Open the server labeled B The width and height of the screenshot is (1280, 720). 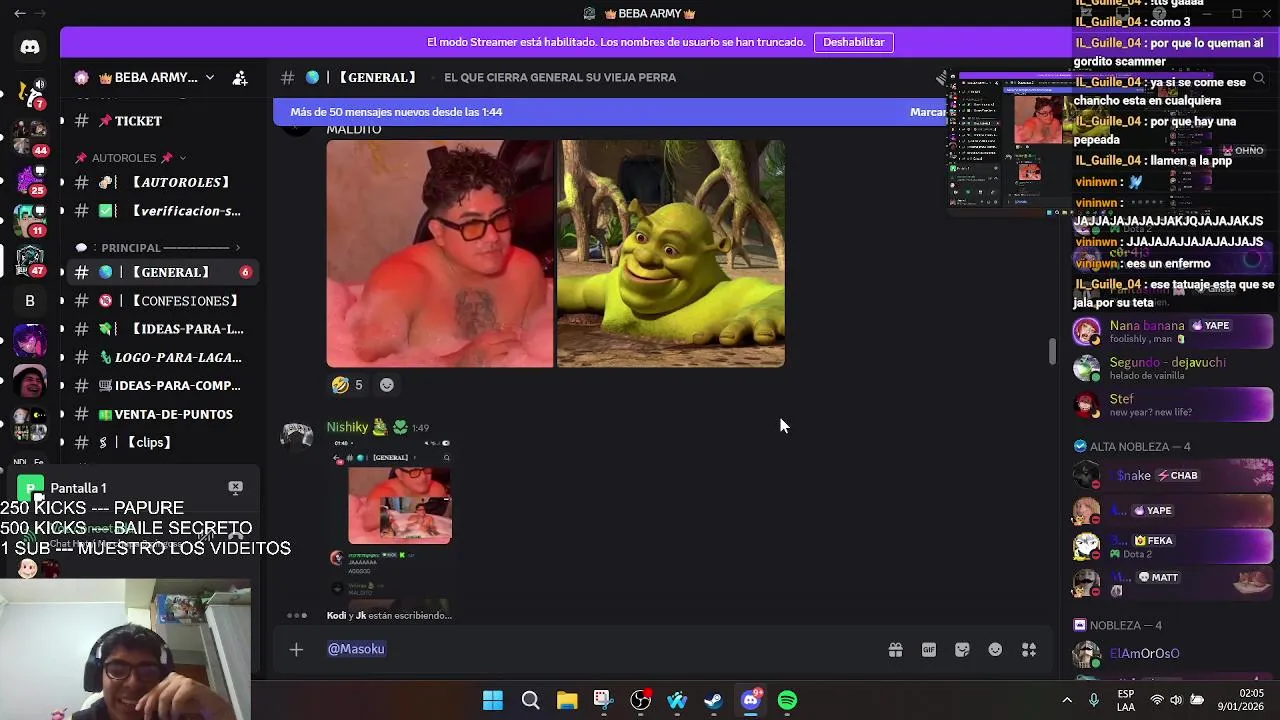(x=30, y=300)
